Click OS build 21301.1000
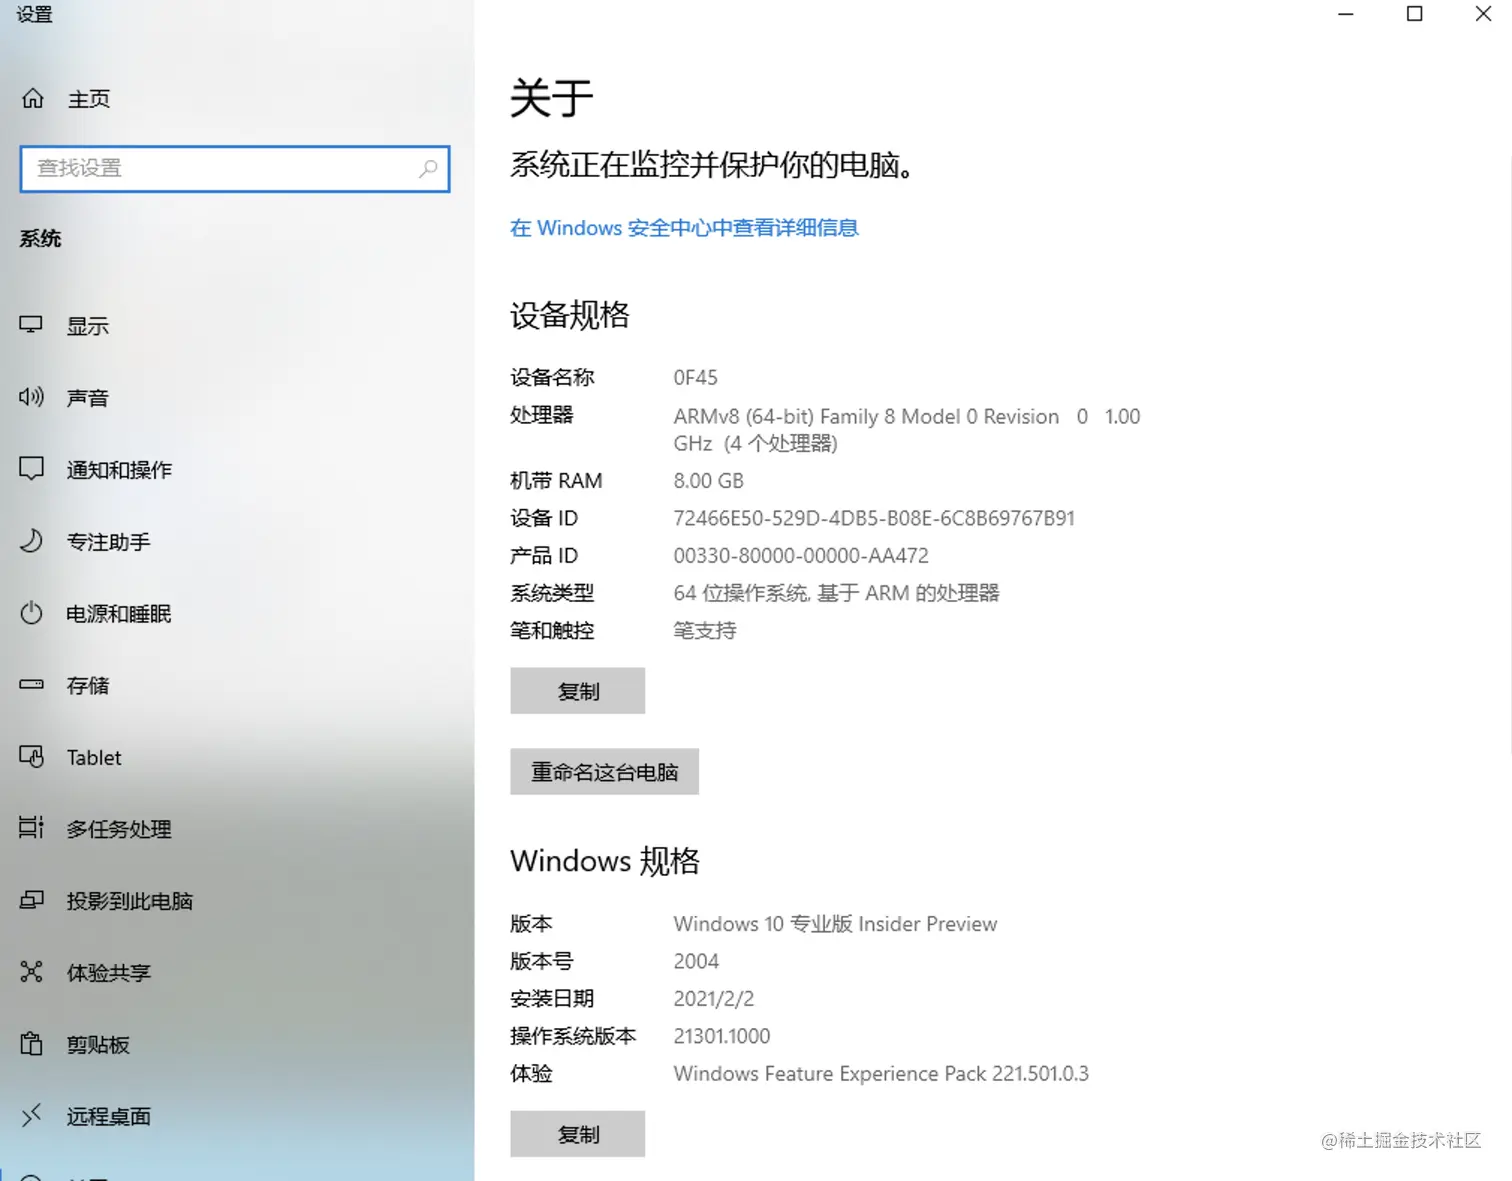 (x=722, y=1036)
